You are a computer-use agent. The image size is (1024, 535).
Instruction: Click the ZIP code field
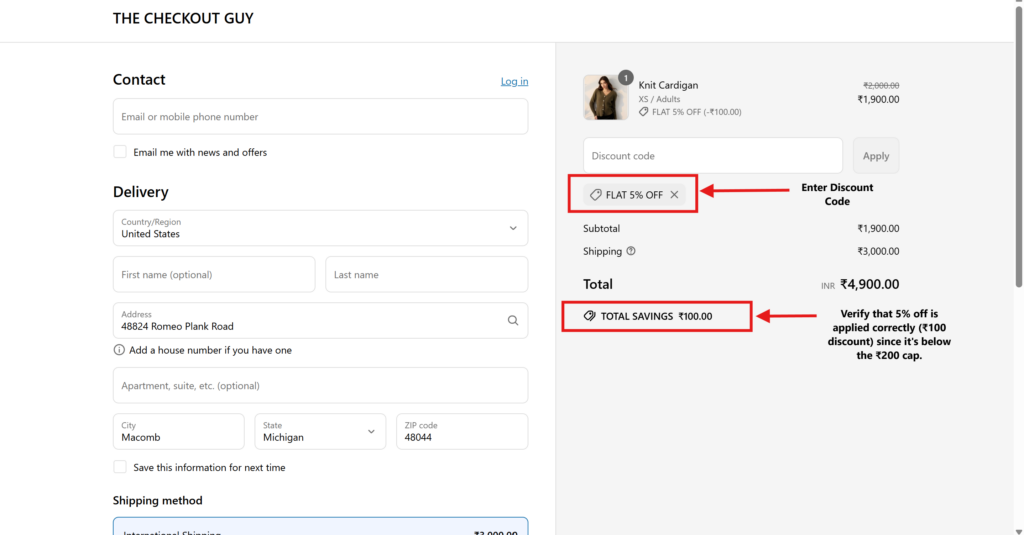click(461, 432)
